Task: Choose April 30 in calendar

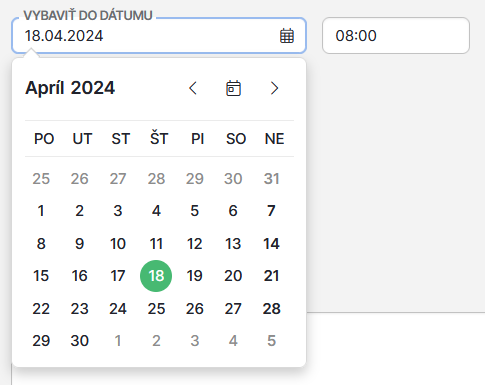Action: point(79,341)
